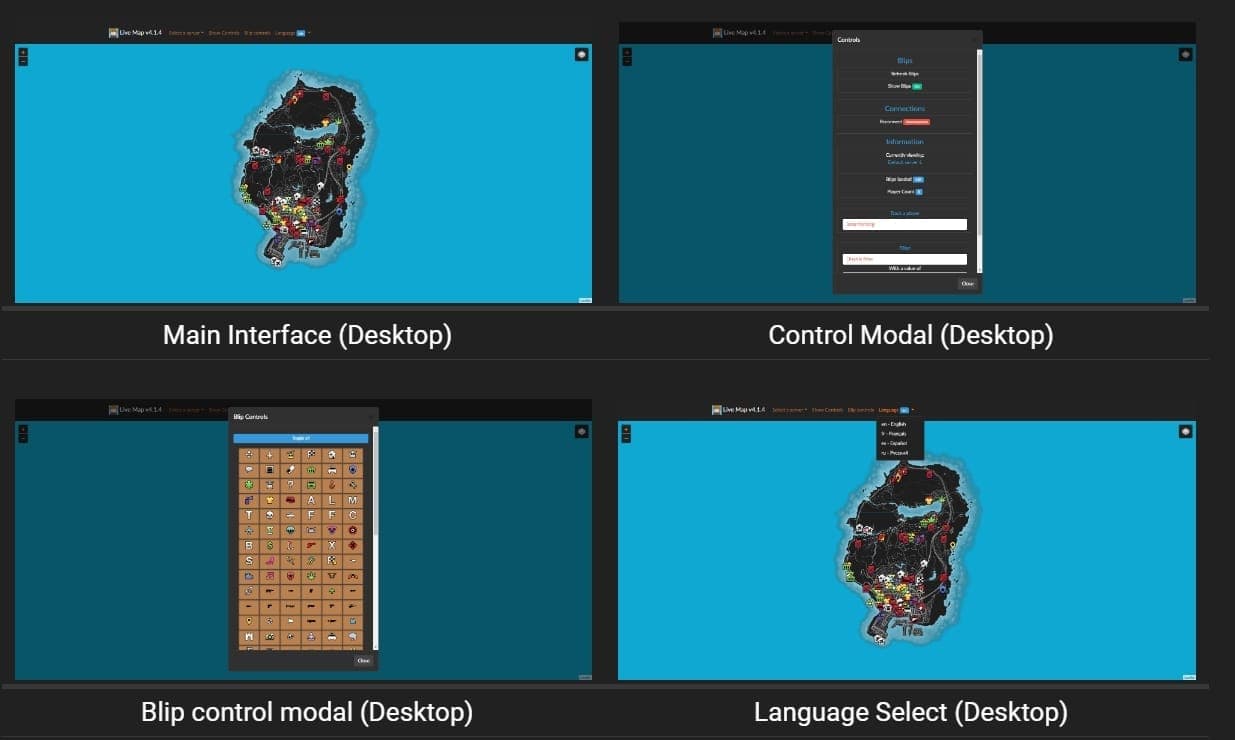Toggle the pistol blip visibility
Screen dimensions: 1235x740
click(x=311, y=544)
